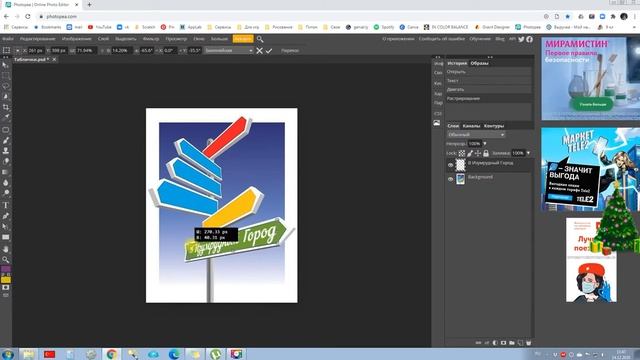Click the Background layer thumbnail
Viewport: 640px width, 360px height.
pyautogui.click(x=460, y=179)
